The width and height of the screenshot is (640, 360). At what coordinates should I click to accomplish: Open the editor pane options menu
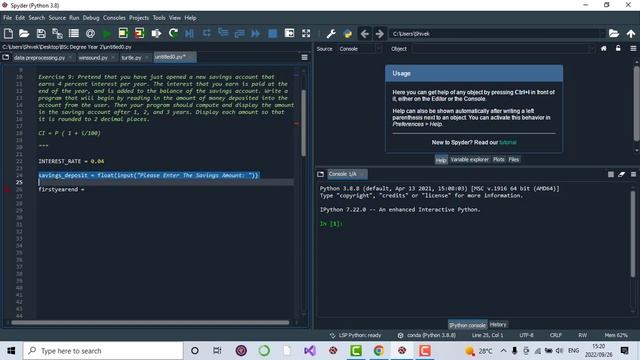click(x=304, y=58)
